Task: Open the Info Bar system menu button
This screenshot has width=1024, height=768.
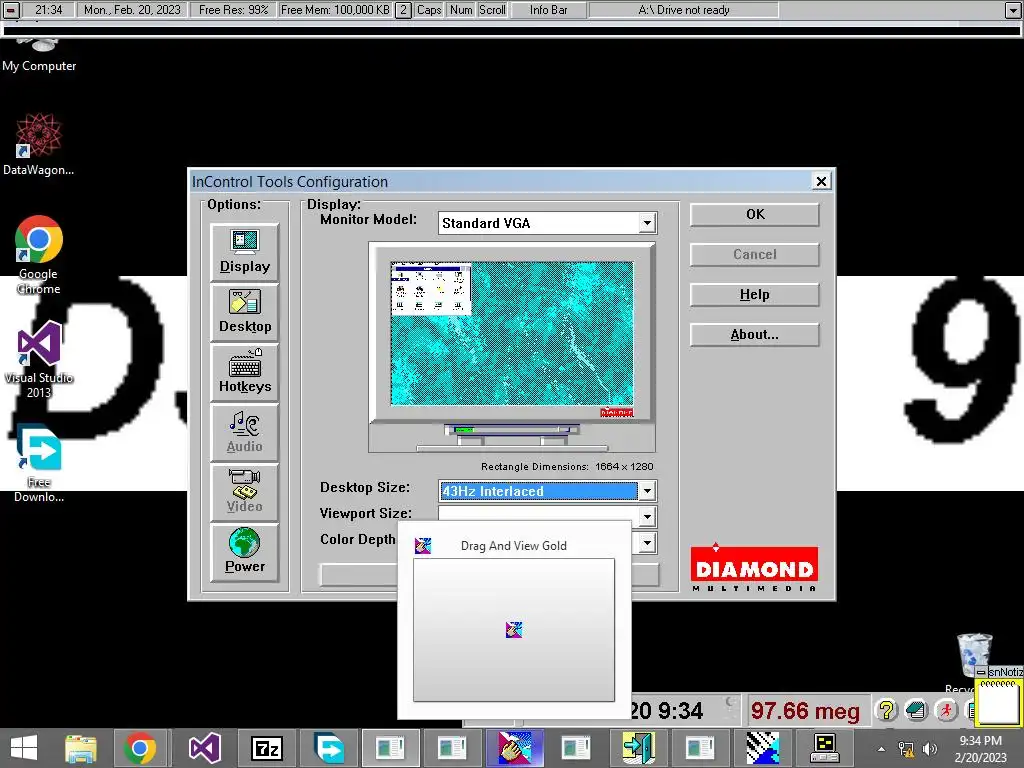Action: tap(11, 10)
